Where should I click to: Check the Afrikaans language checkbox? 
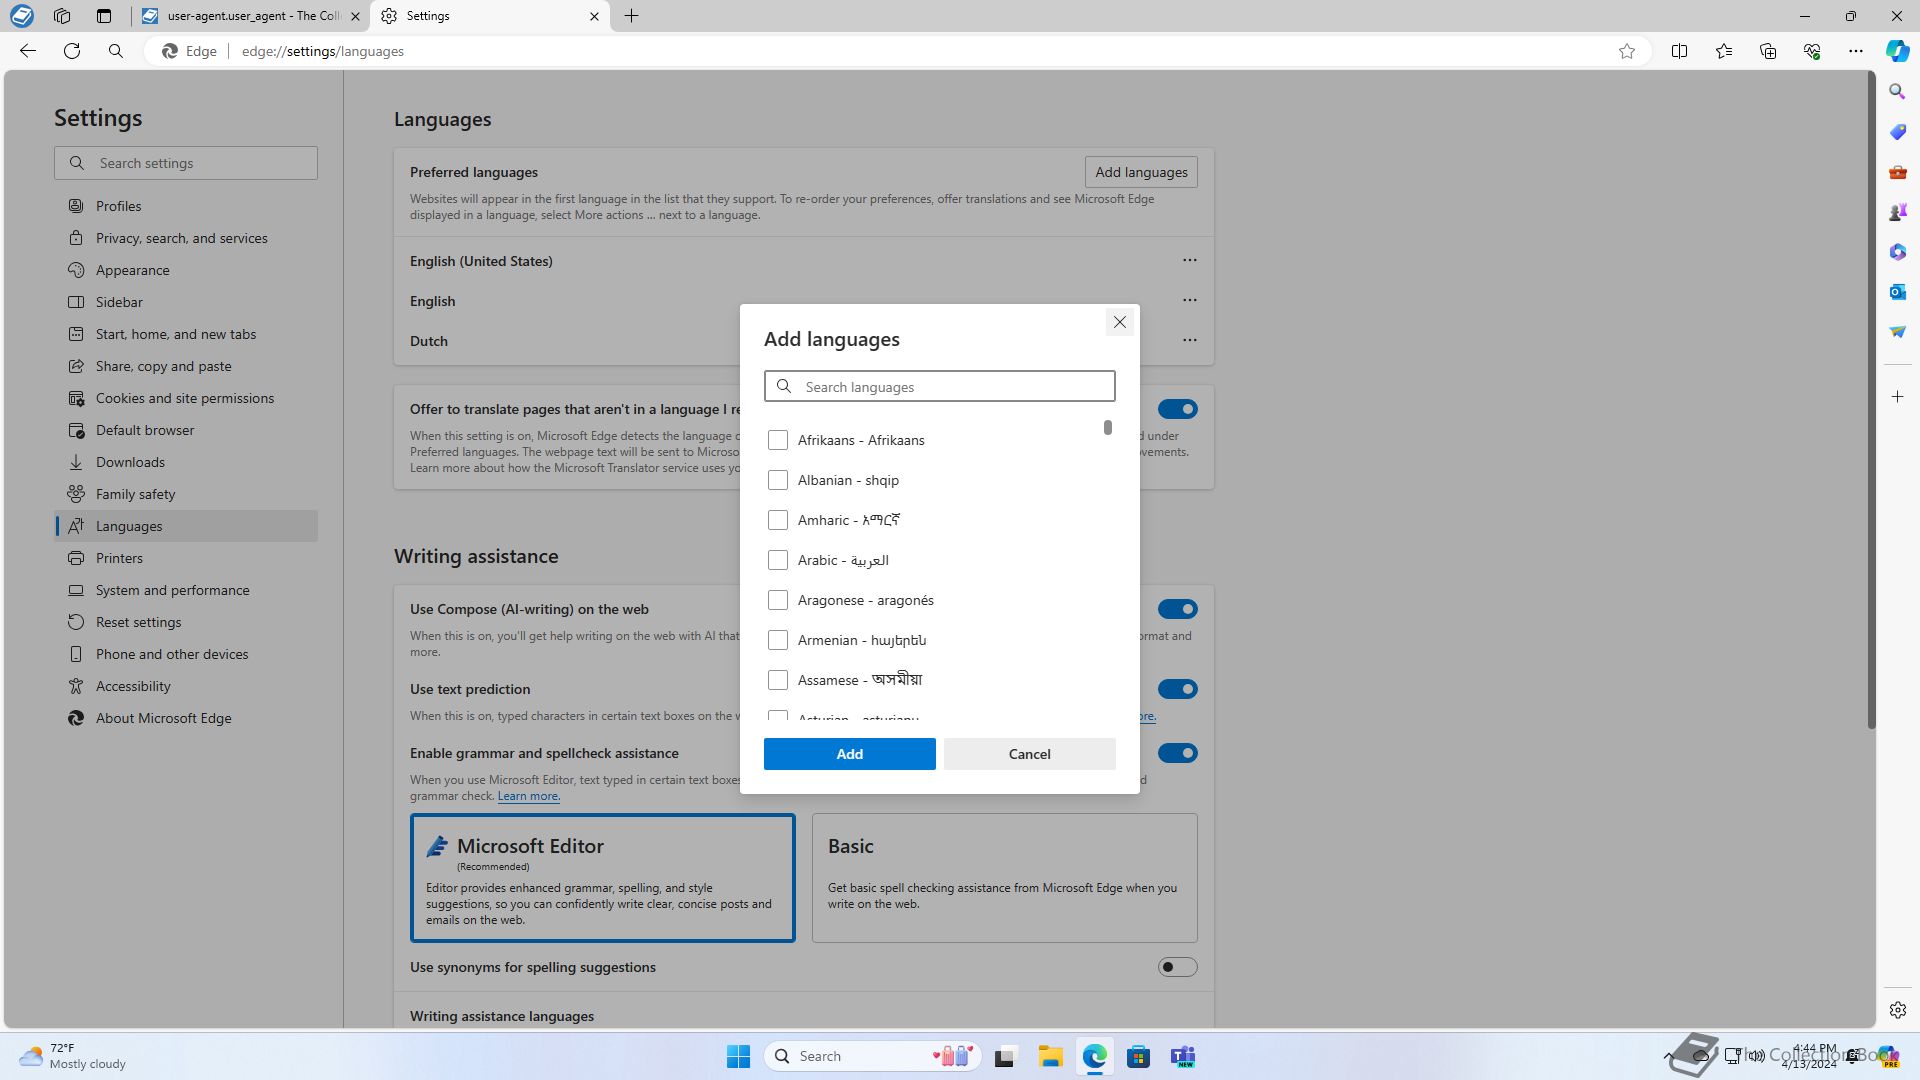pos(777,440)
